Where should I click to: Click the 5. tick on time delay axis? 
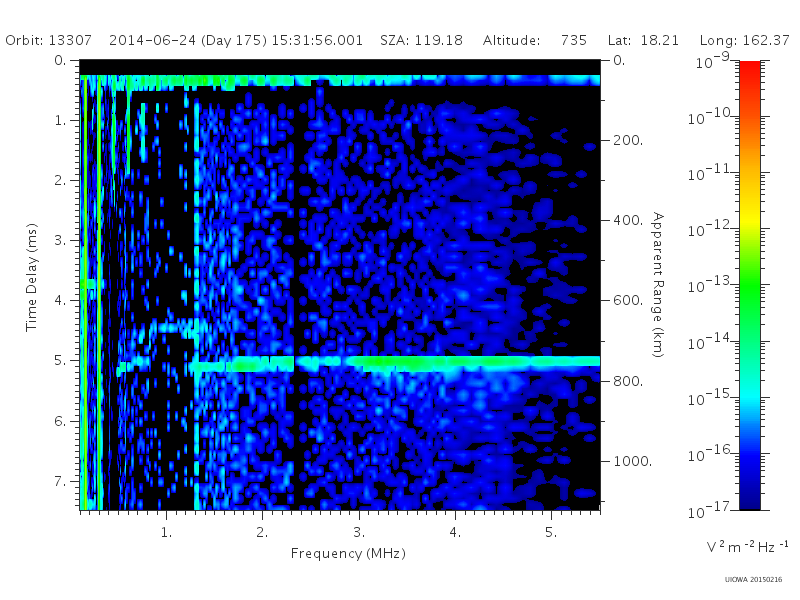tap(60, 361)
